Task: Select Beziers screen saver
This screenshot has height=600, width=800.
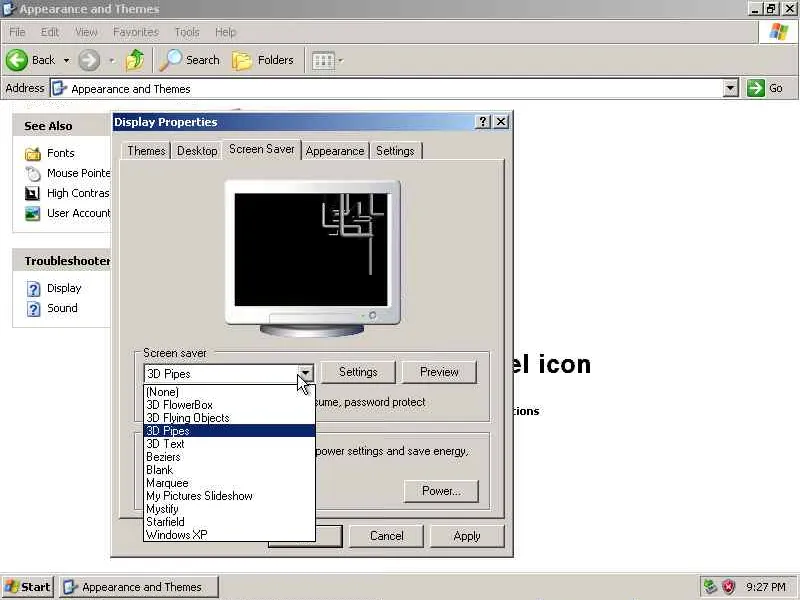Action: click(x=230, y=457)
